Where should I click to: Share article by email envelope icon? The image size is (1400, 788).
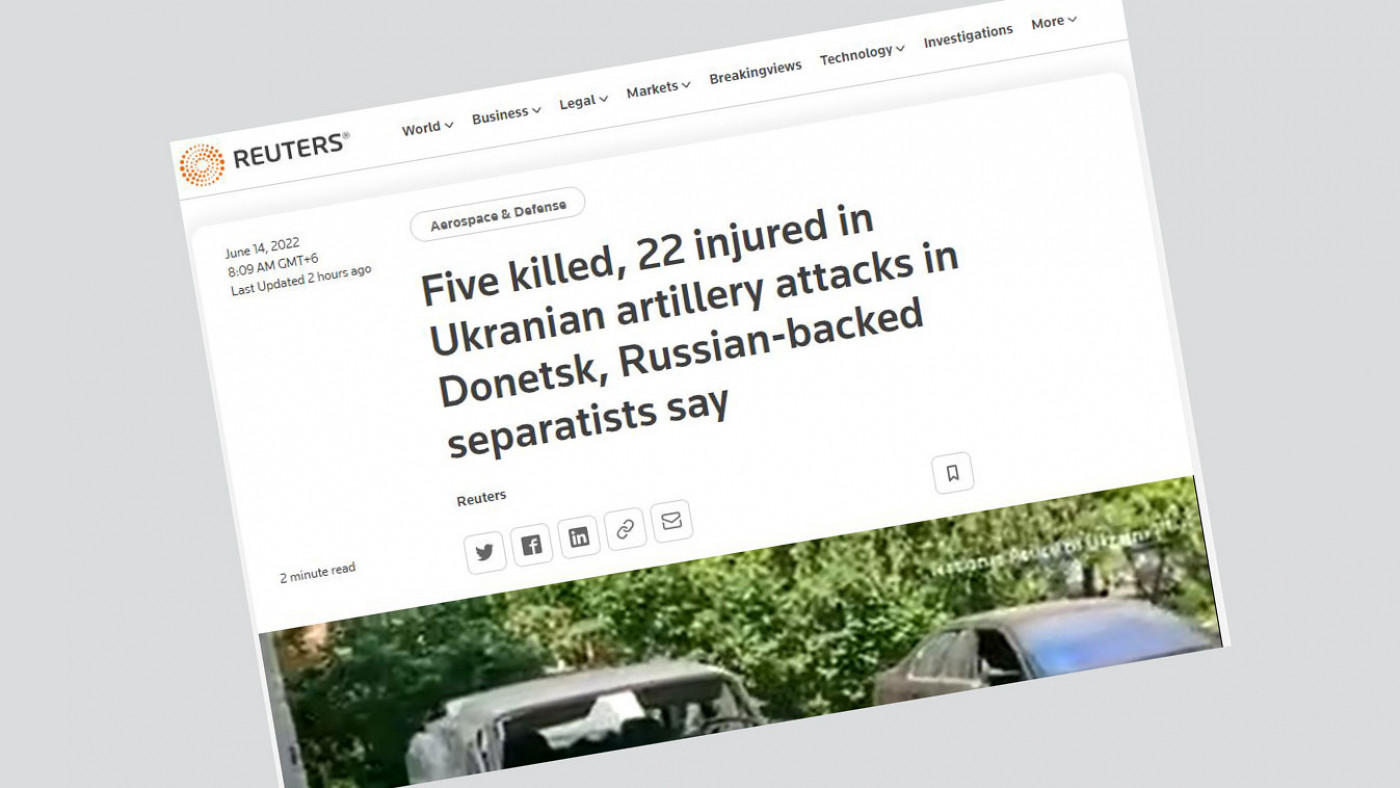(671, 521)
